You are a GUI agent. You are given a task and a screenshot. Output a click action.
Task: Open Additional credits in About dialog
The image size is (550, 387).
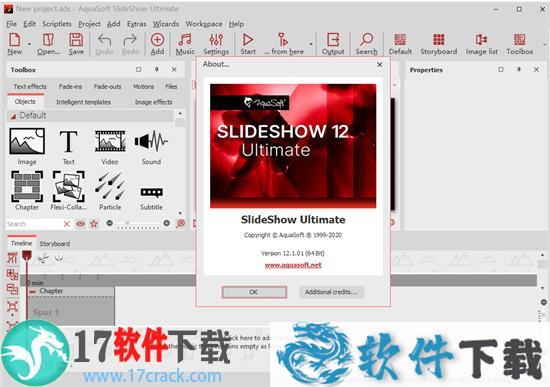point(331,292)
